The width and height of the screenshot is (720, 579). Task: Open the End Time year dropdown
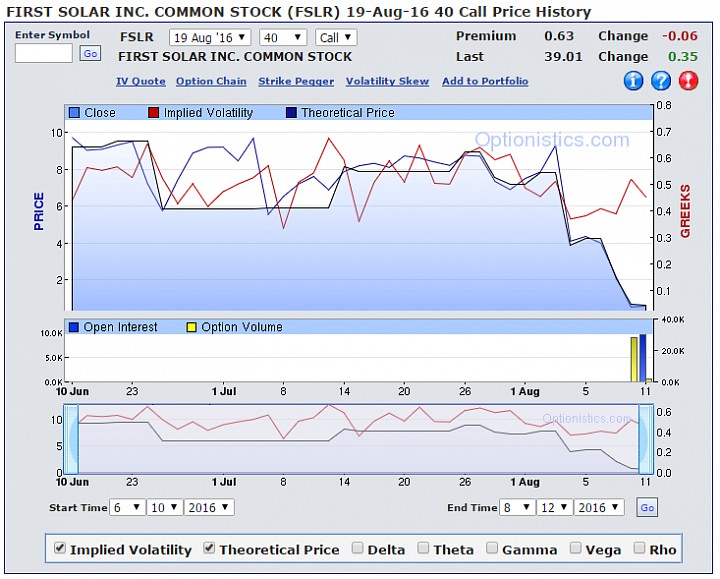(599, 507)
